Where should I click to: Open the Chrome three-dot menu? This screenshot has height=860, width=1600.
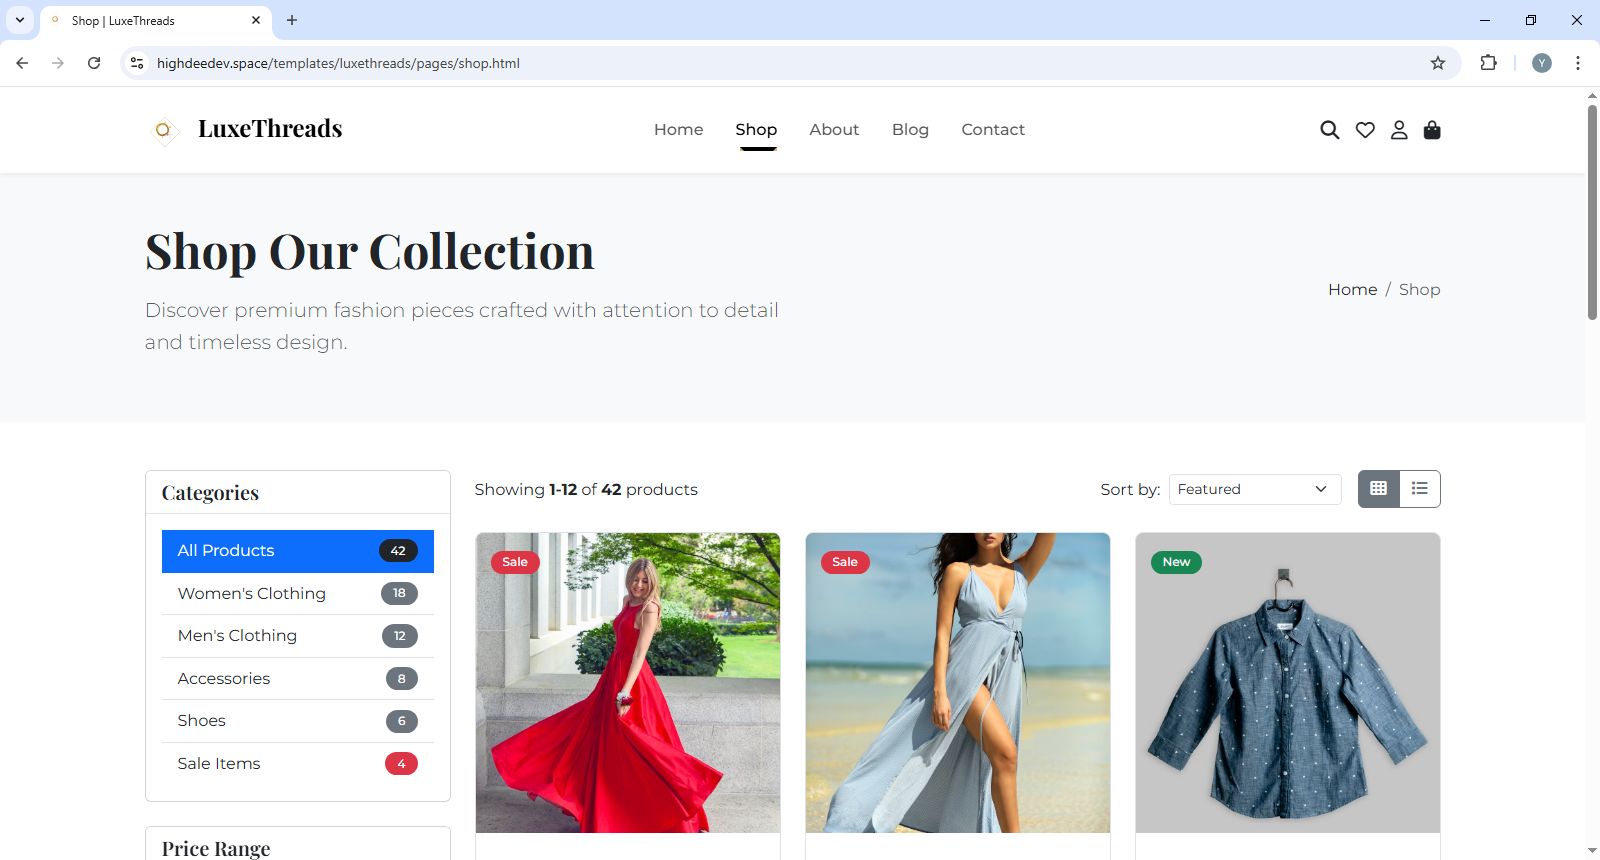[x=1578, y=63]
